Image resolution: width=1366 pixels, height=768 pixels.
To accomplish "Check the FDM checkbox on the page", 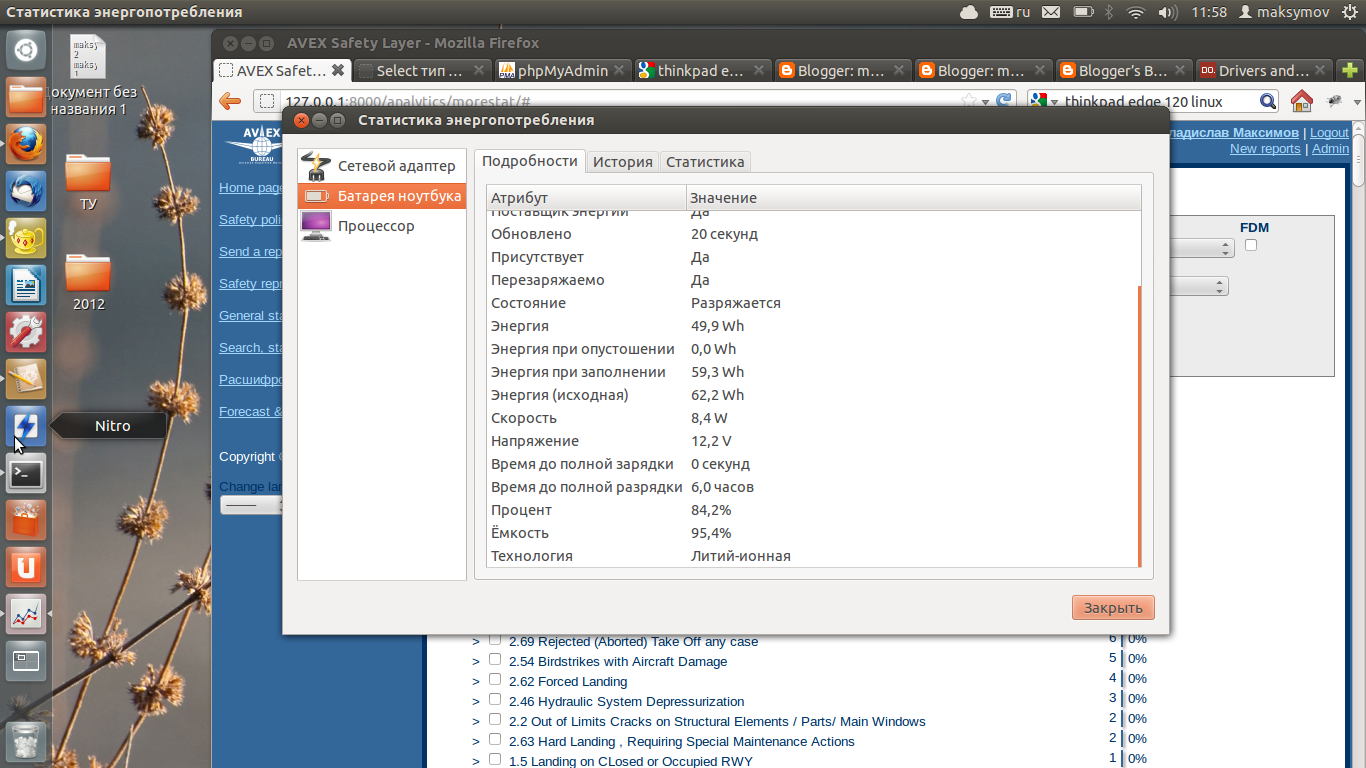I will (x=1250, y=246).
